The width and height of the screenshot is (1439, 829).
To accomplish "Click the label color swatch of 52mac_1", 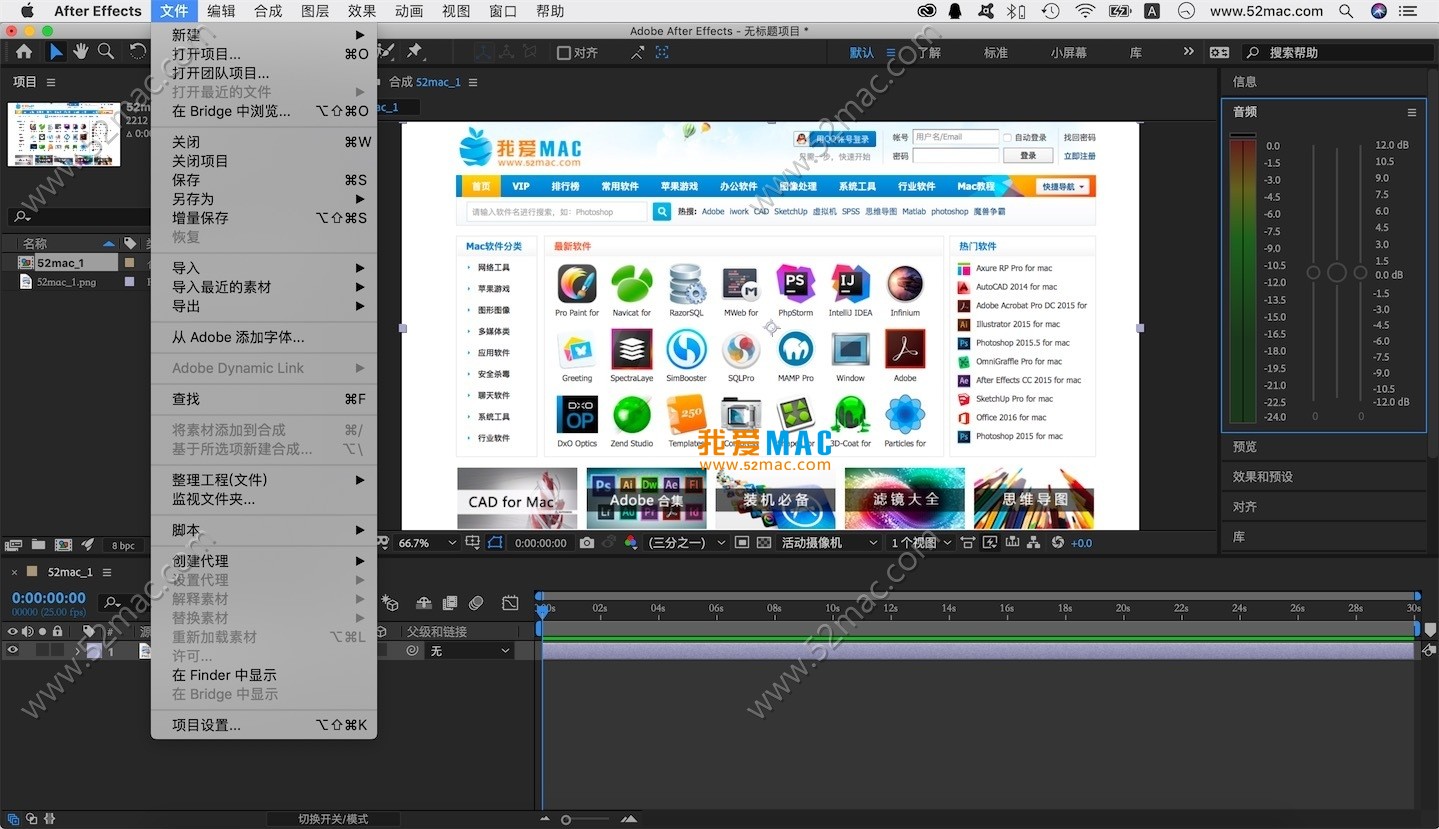I will (x=128, y=263).
